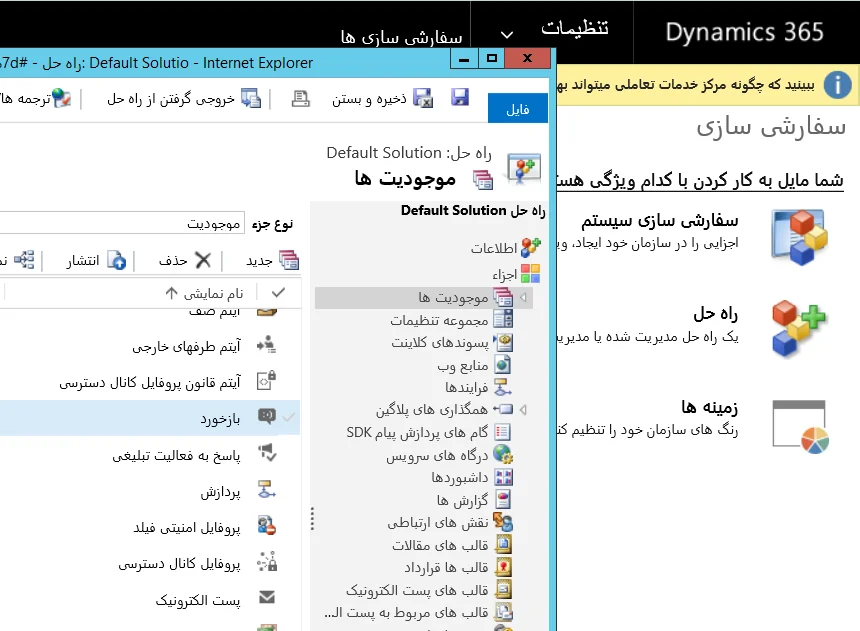Select فرایندها in the solution tree
Image resolution: width=860 pixels, height=631 pixels.
(466, 388)
